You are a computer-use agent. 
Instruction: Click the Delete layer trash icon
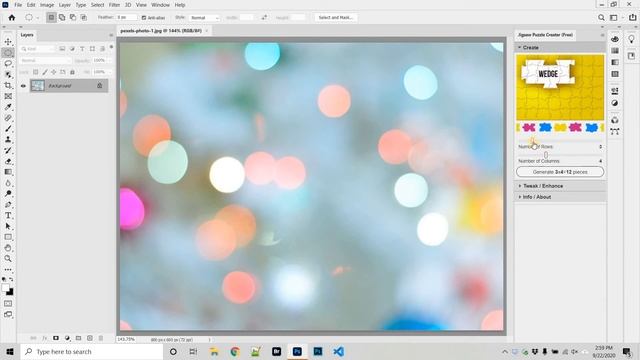click(101, 338)
